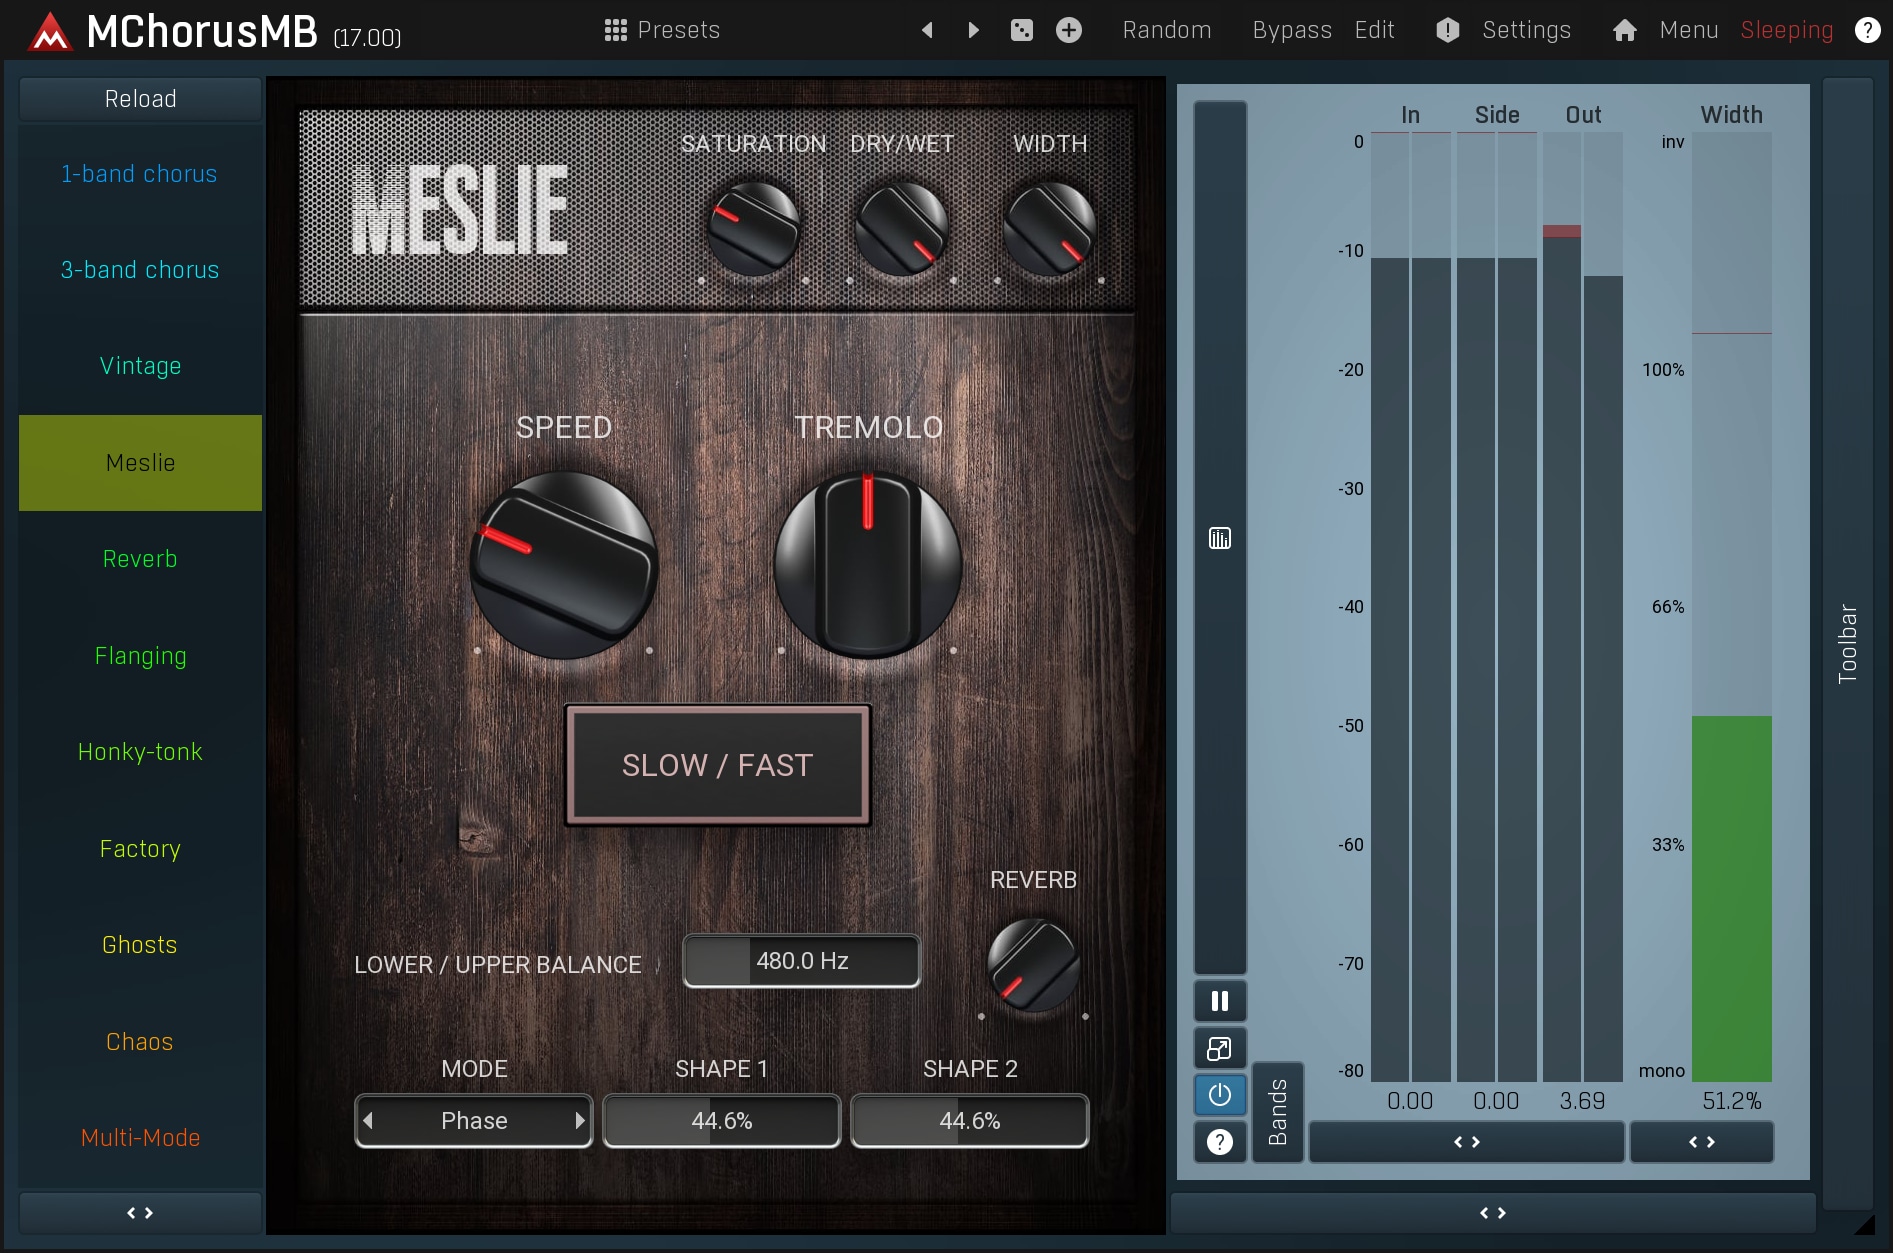The image size is (1893, 1253).
Task: Click the plus add preset icon
Action: tap(1068, 30)
